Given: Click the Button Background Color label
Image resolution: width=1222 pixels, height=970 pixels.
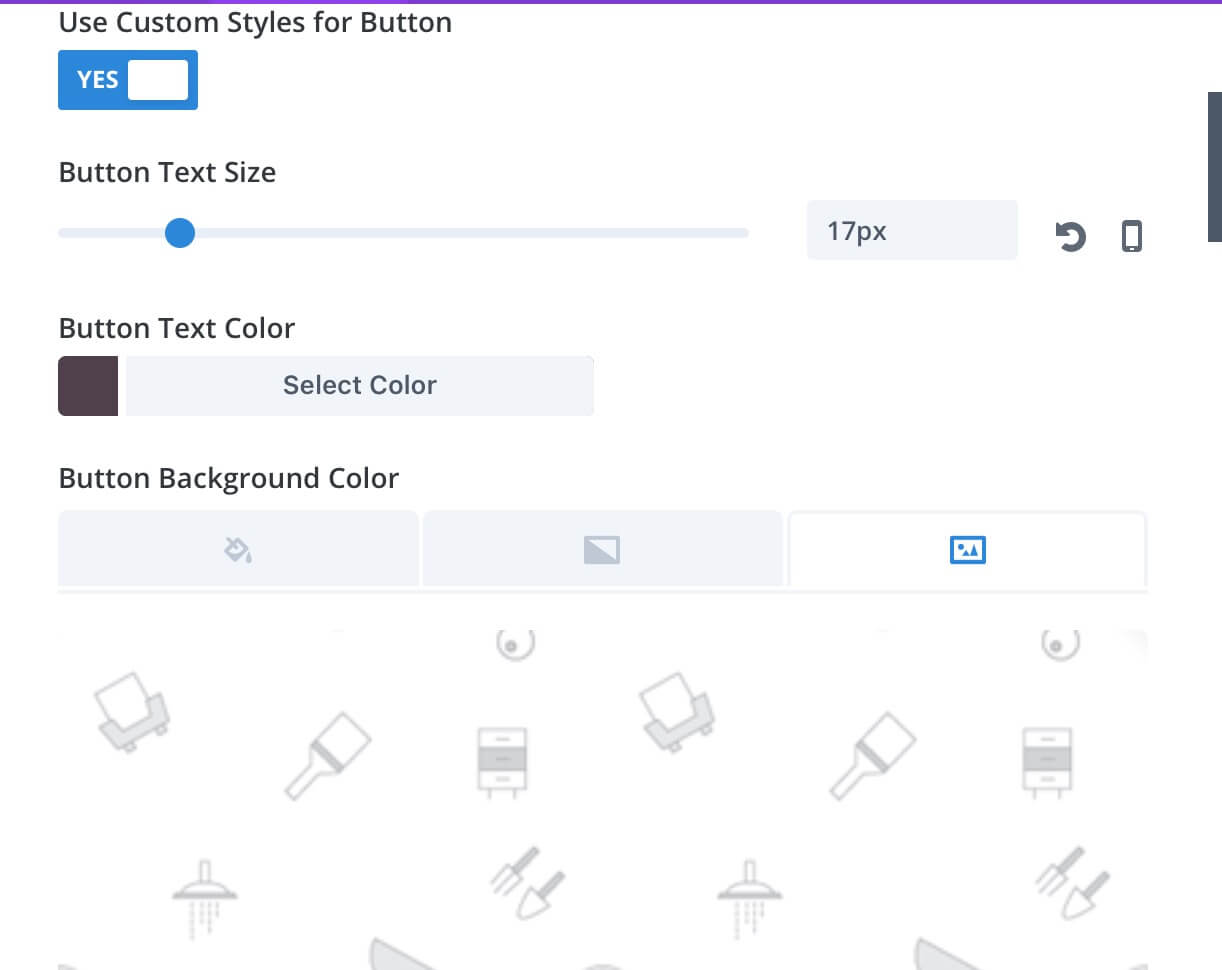Looking at the screenshot, I should pyautogui.click(x=229, y=478).
